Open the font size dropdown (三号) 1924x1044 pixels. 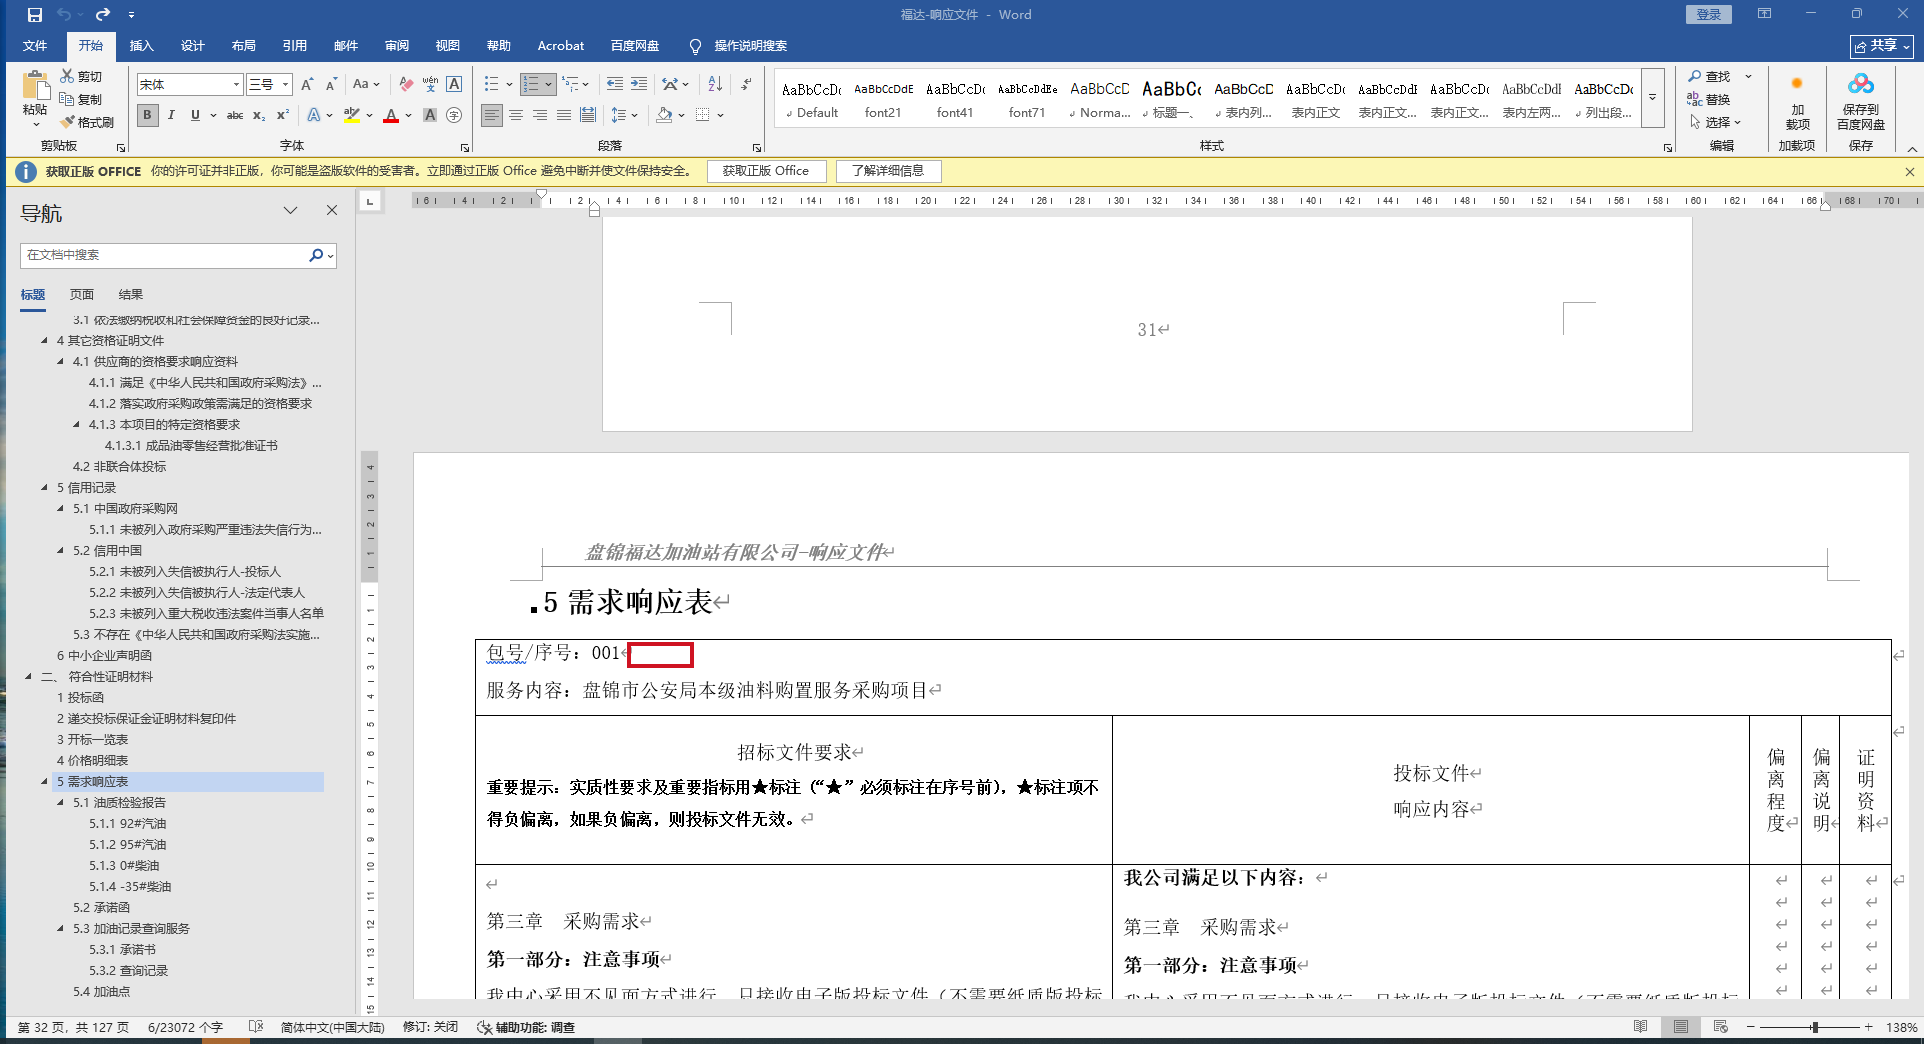tap(285, 85)
